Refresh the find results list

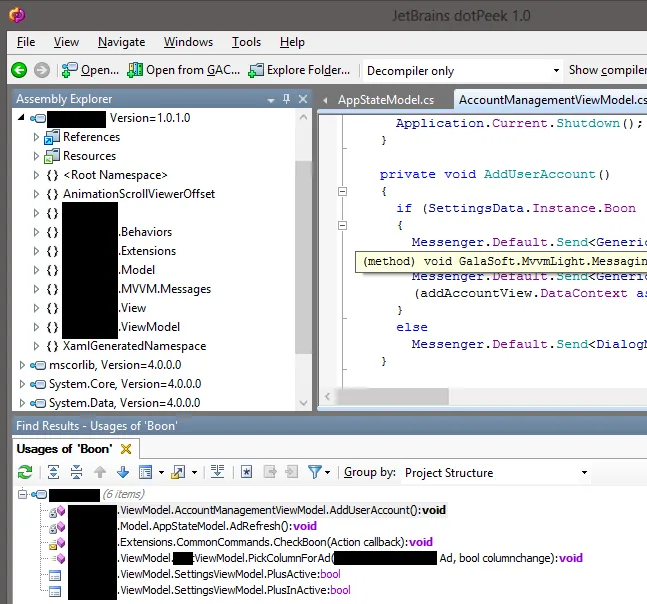(x=26, y=472)
